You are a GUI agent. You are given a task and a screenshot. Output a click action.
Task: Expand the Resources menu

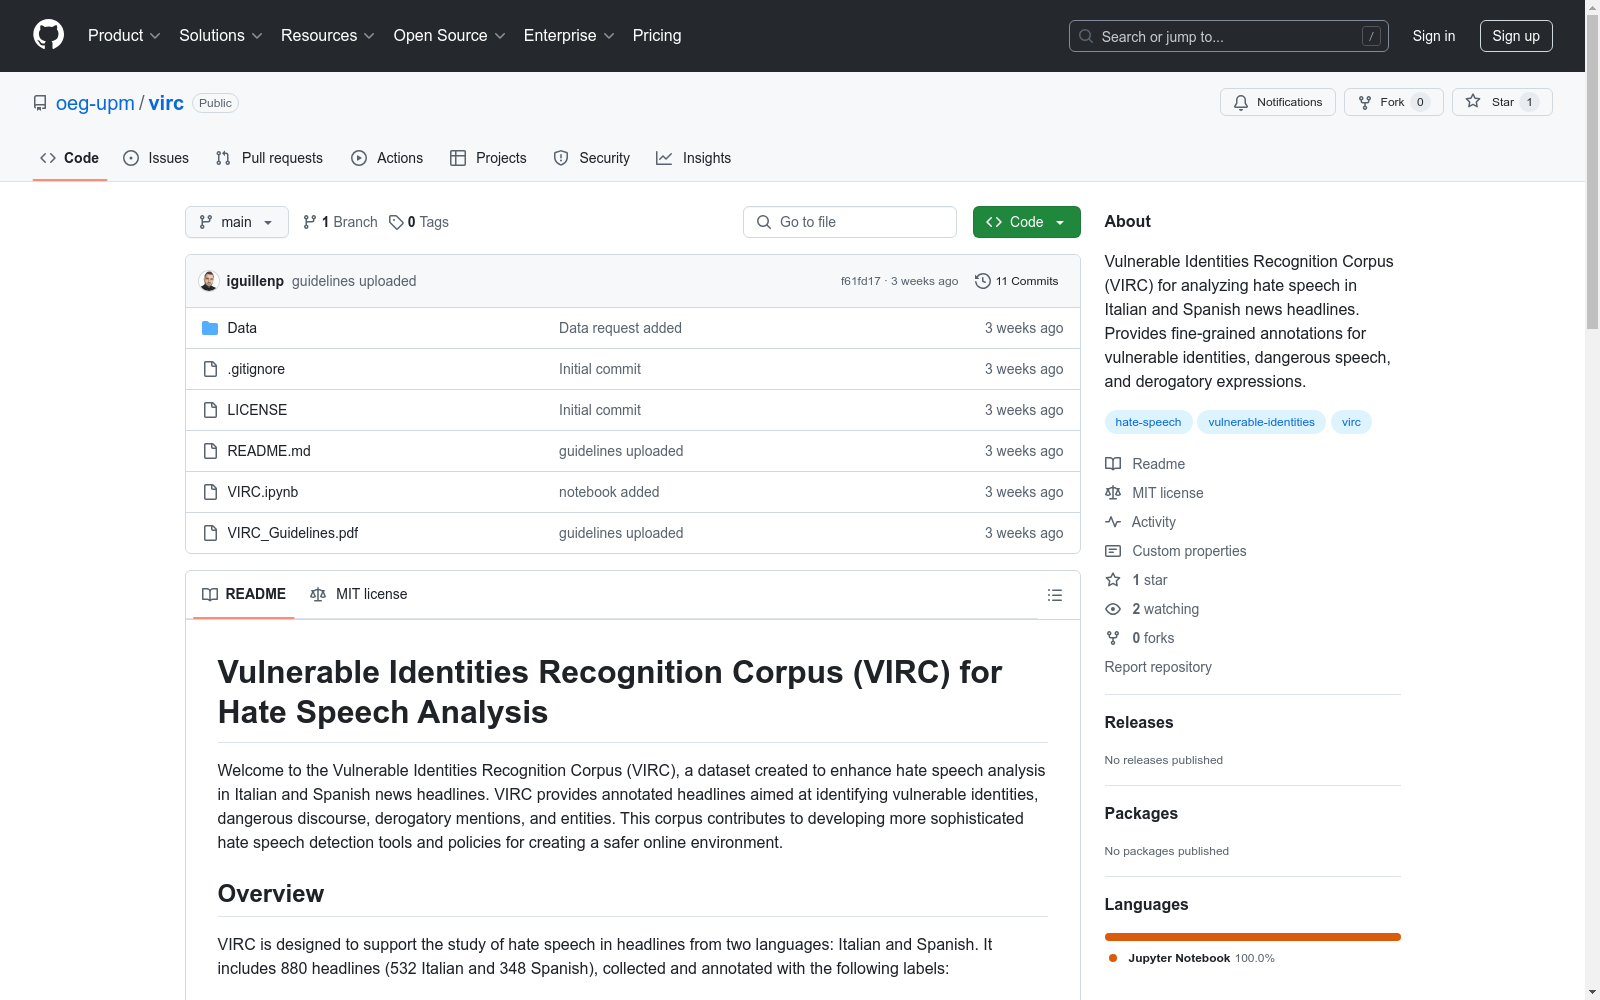tap(328, 36)
